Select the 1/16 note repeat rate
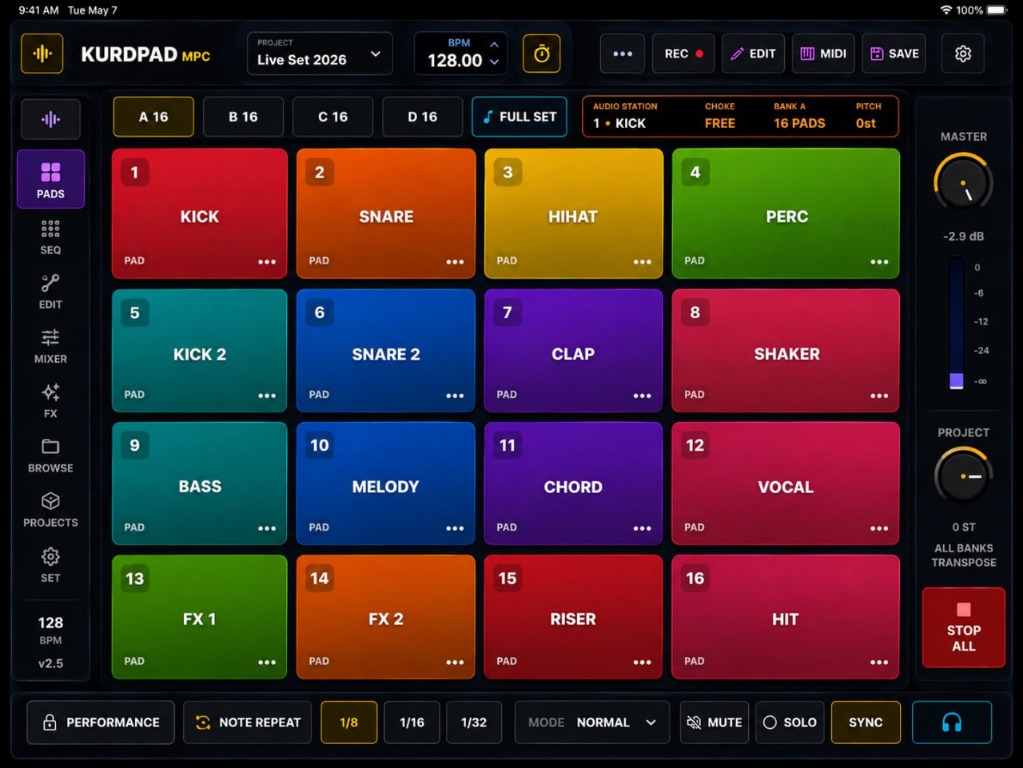 [x=412, y=722]
